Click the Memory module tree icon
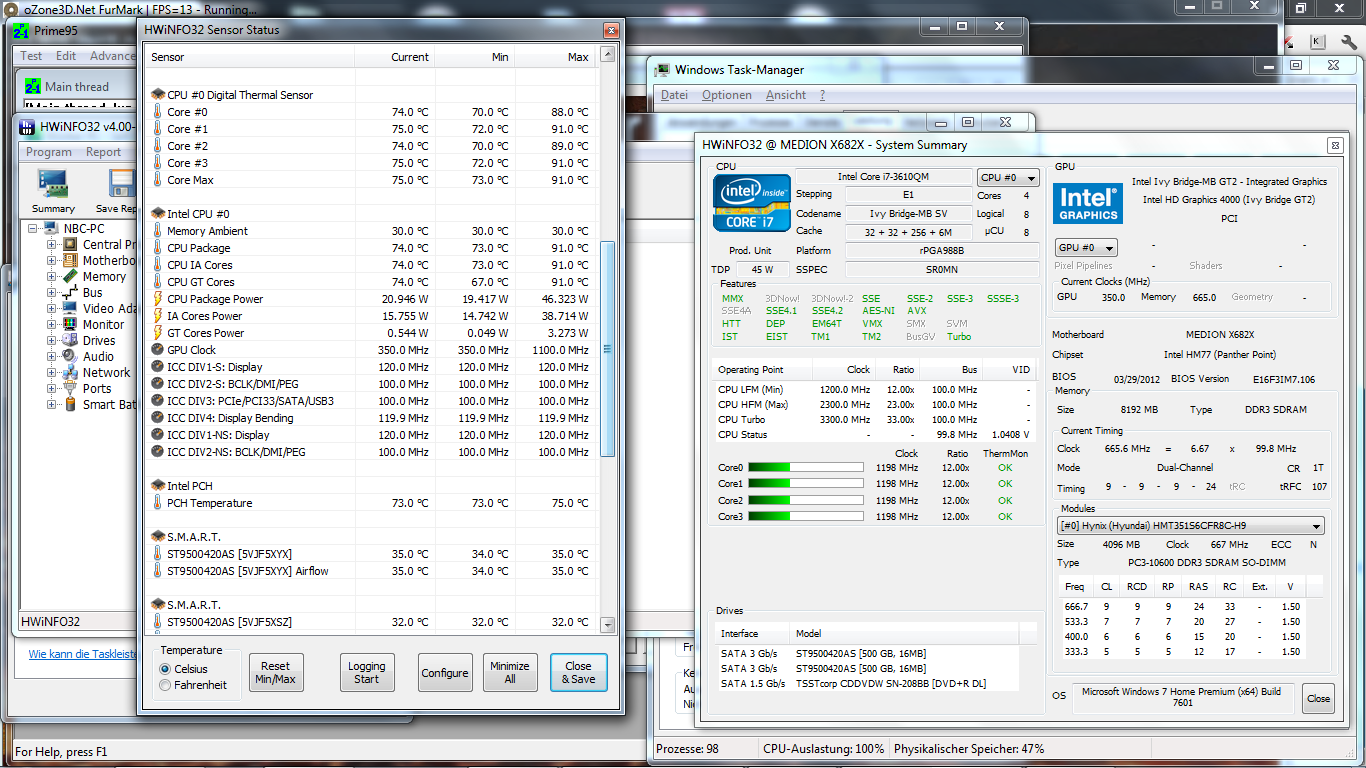The height and width of the screenshot is (768, 1366). [71, 276]
